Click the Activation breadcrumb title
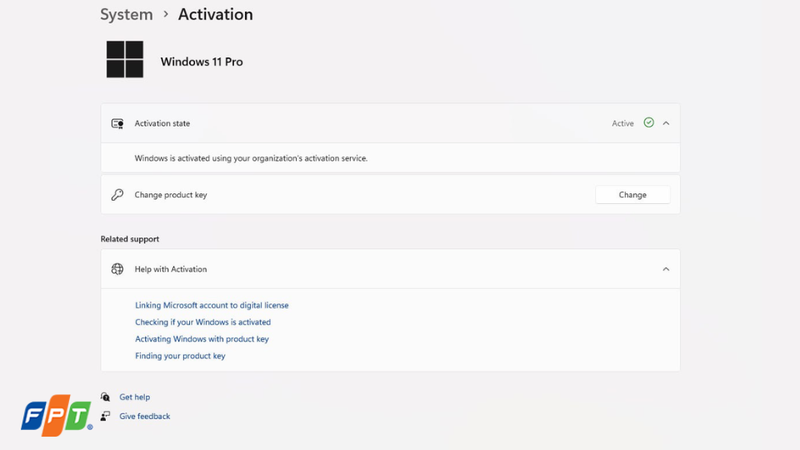Viewport: 800px width, 450px height. pos(215,14)
